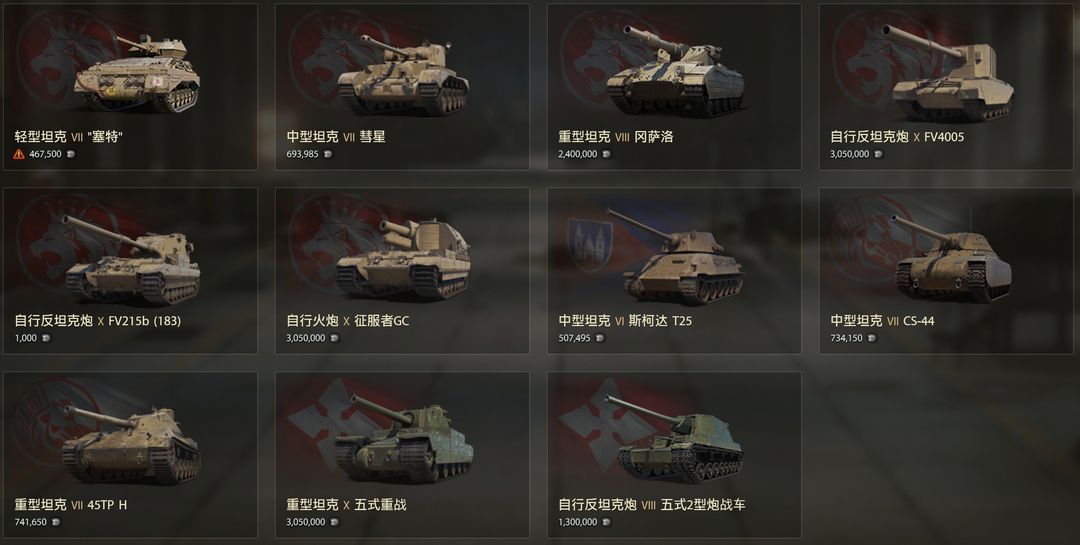Click the 冈萨洛 heavy tank picture
Viewport: 1080px width, 545px height.
point(675,71)
